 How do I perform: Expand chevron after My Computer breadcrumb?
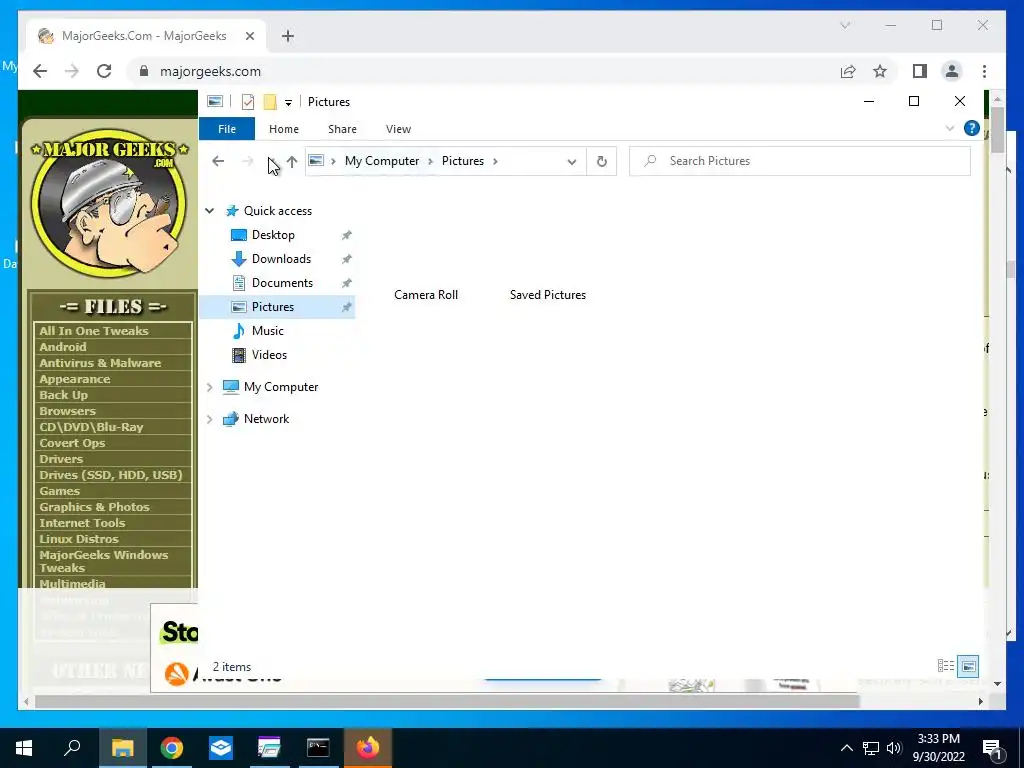(x=430, y=161)
